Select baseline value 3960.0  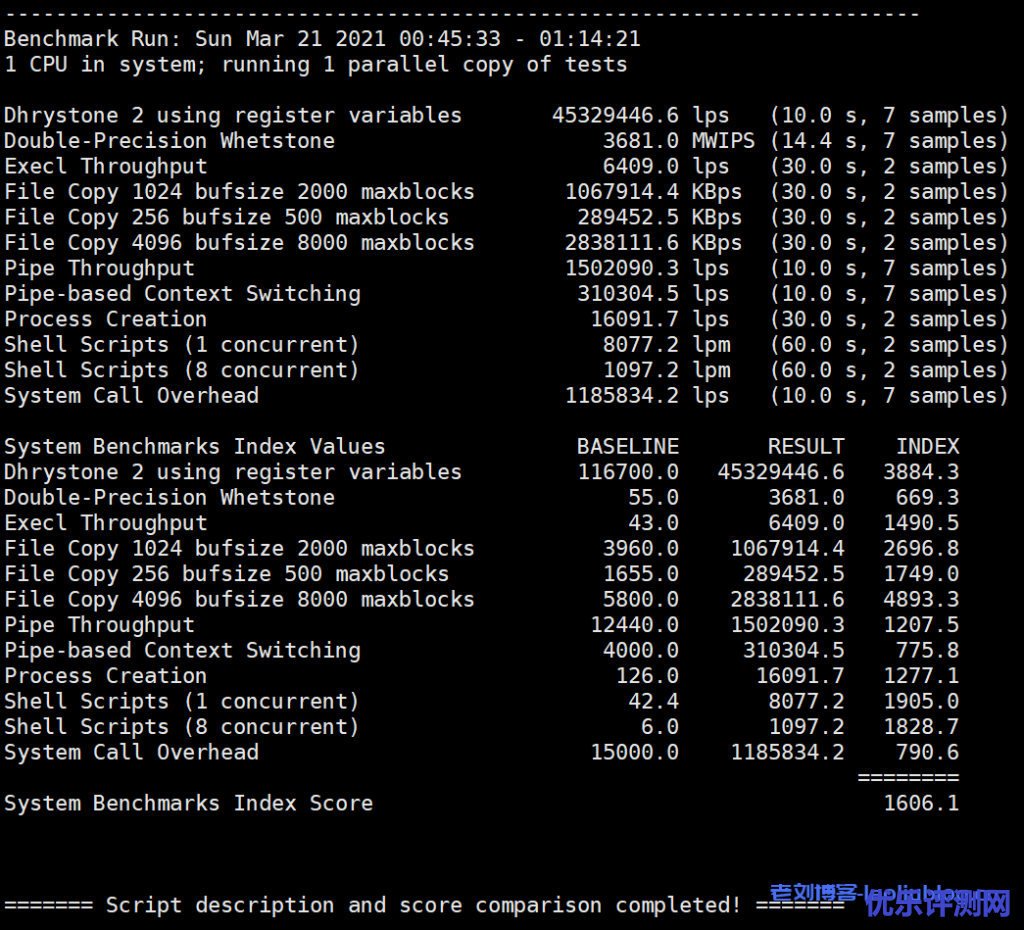click(641, 549)
